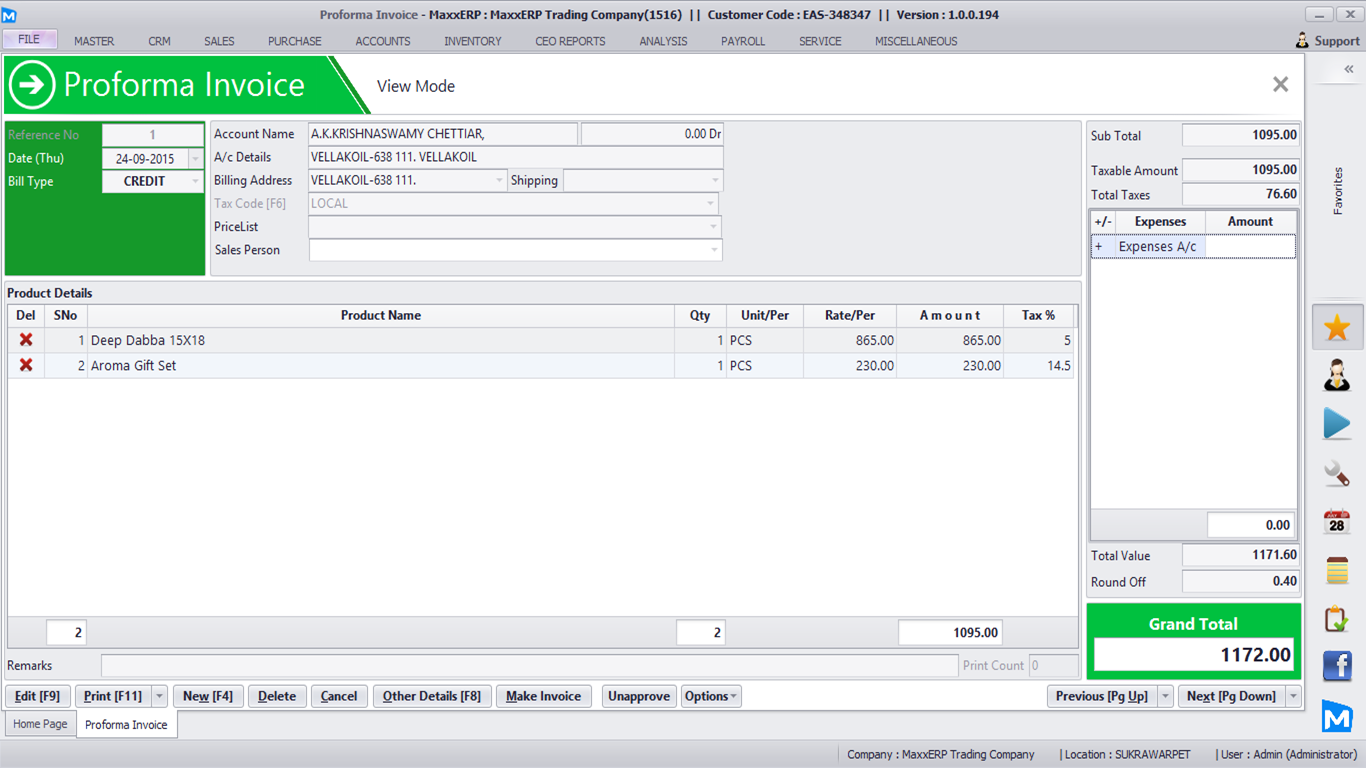Screen dimensions: 1366x768
Task: Open the wrench tools icon
Action: tap(1337, 473)
